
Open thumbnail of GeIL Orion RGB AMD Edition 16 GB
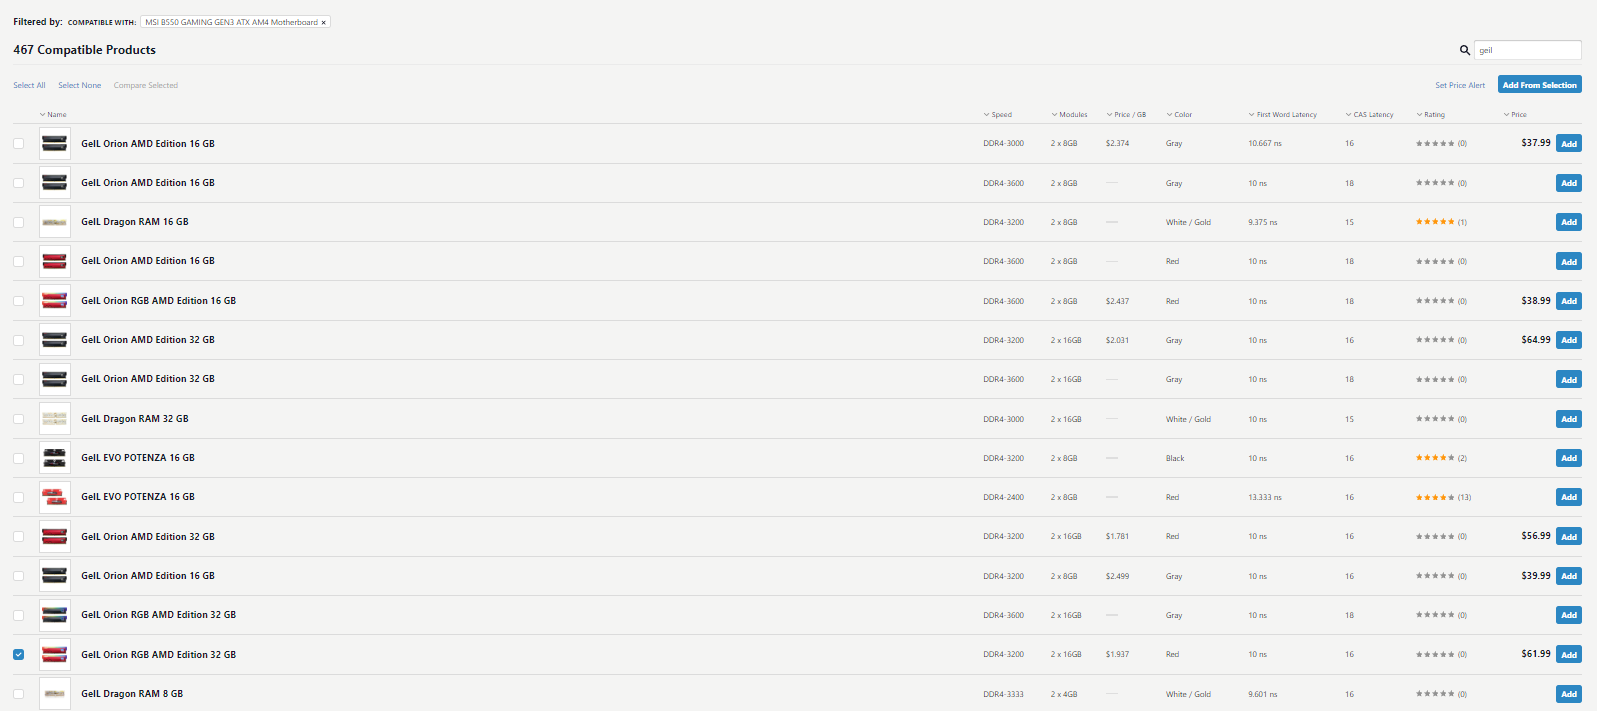click(x=55, y=301)
